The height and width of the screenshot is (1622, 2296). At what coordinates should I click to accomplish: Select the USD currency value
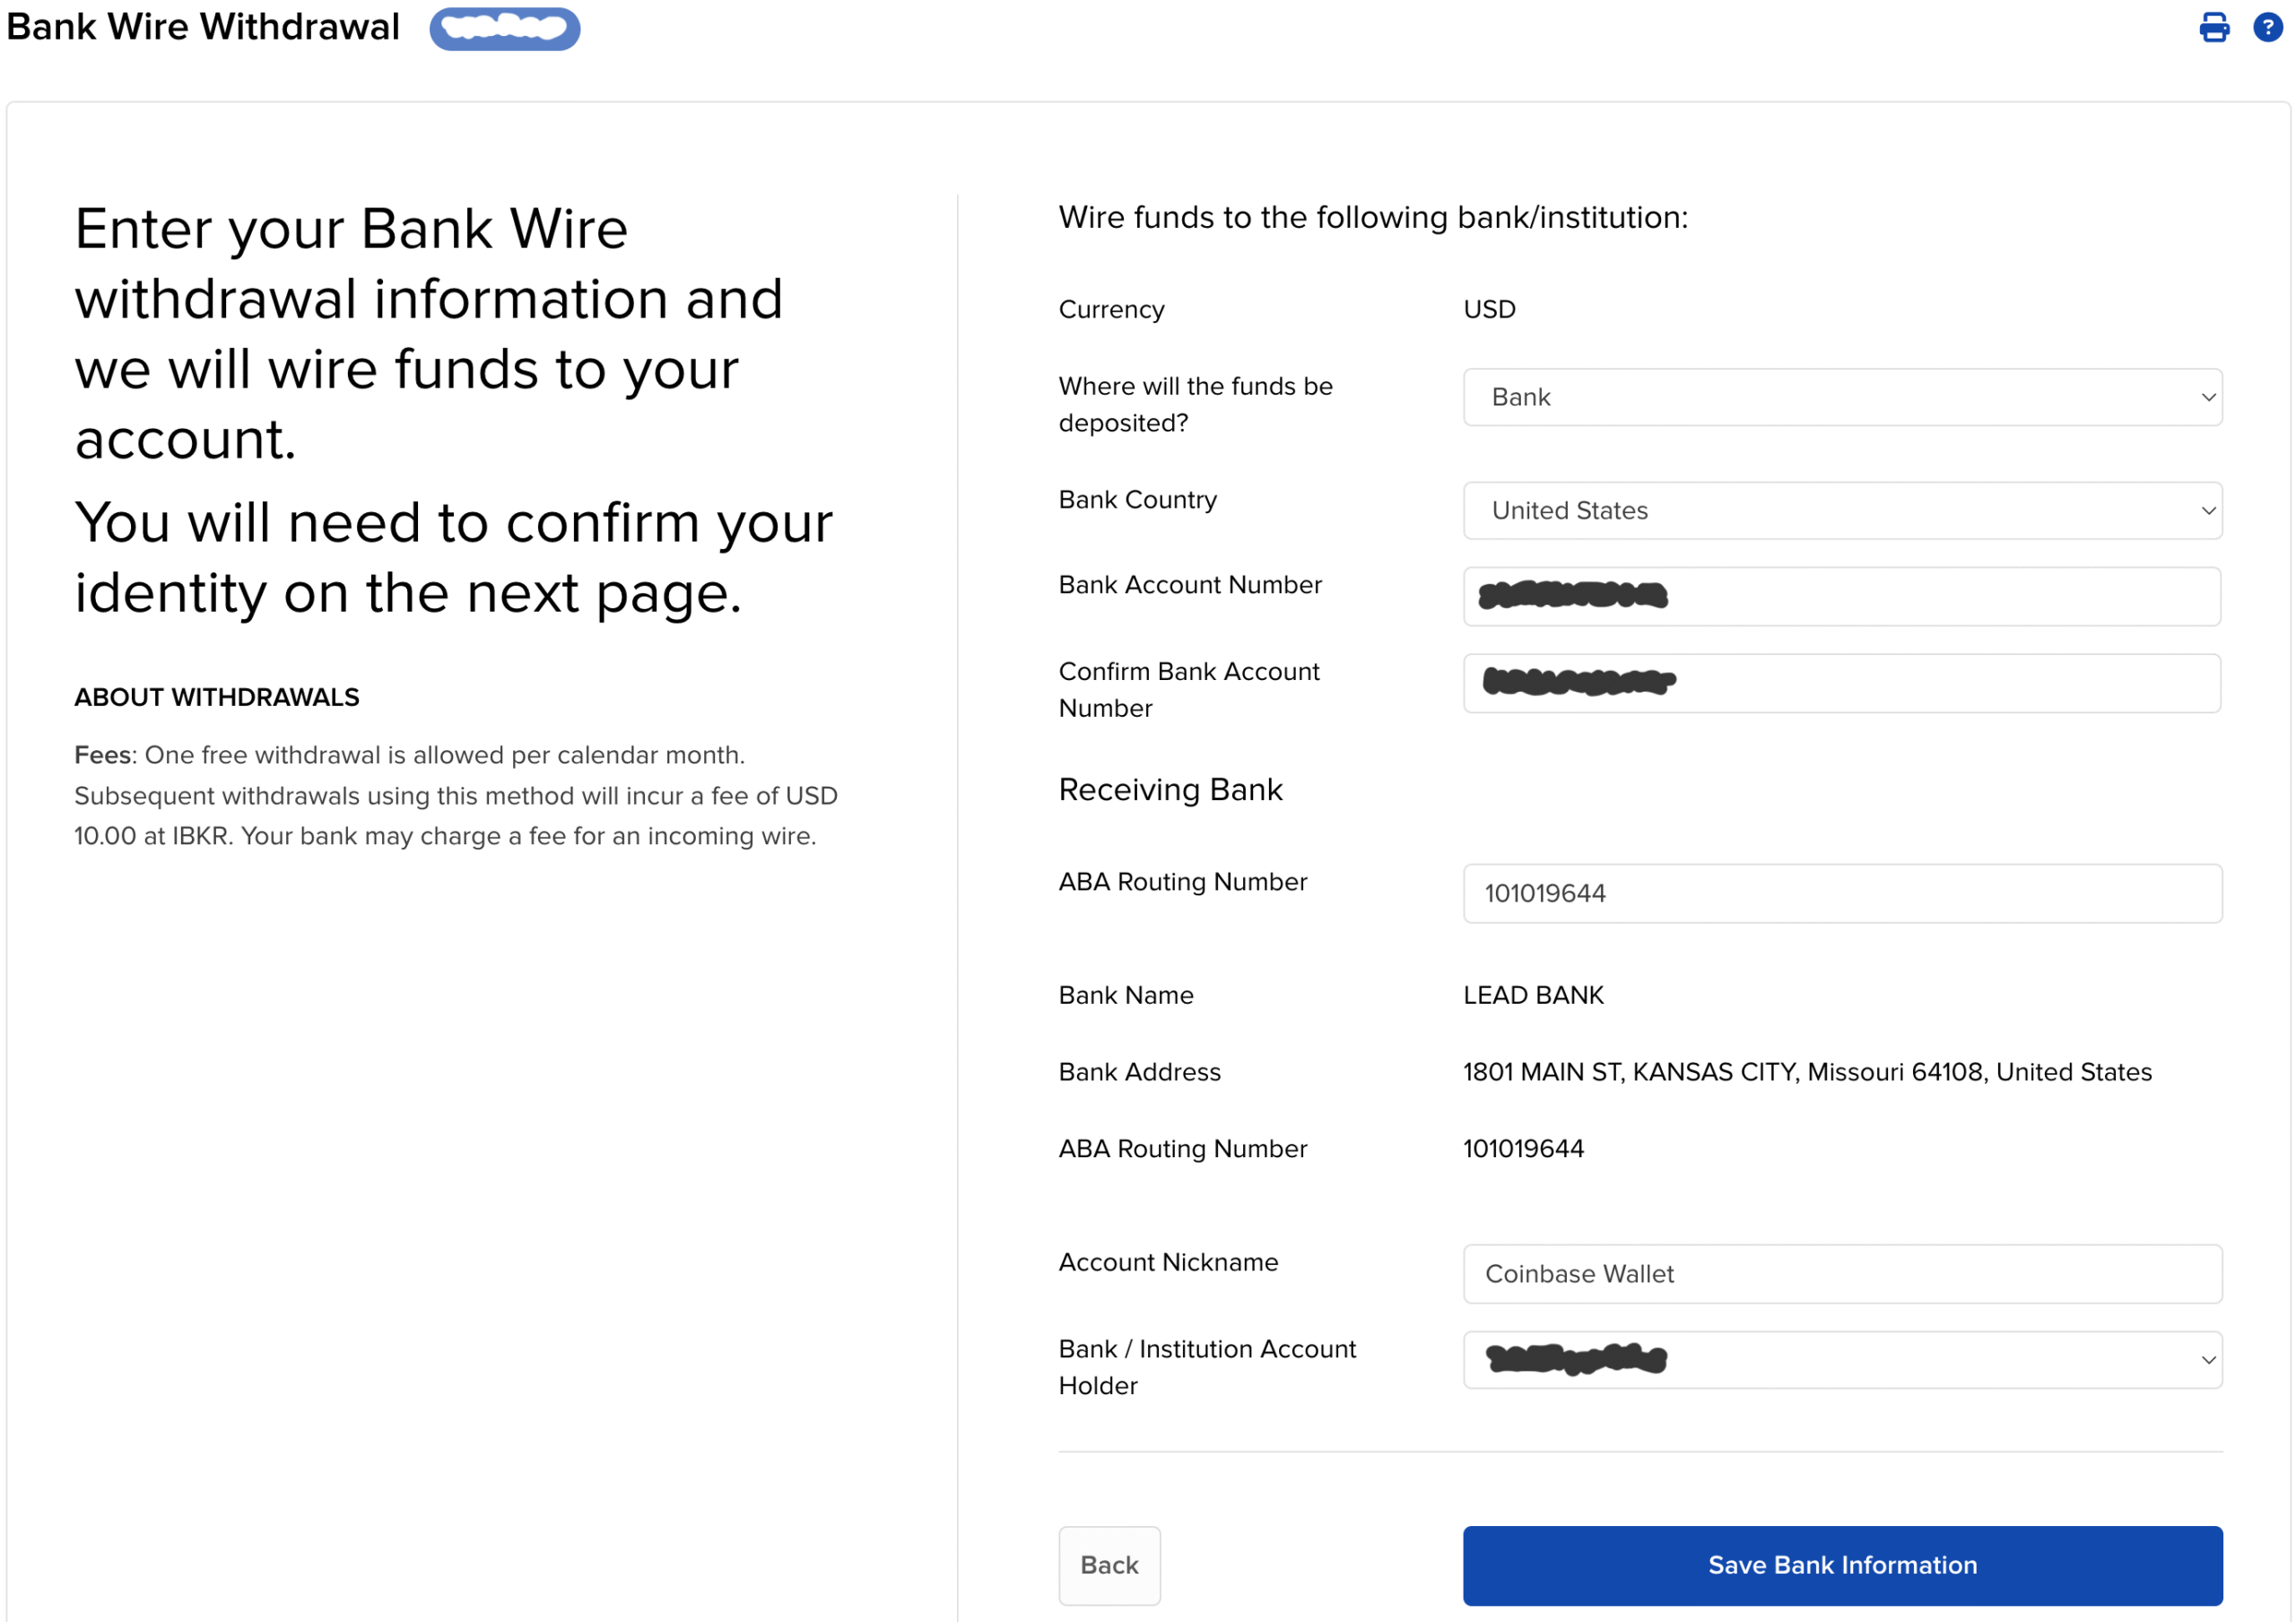[x=1489, y=309]
